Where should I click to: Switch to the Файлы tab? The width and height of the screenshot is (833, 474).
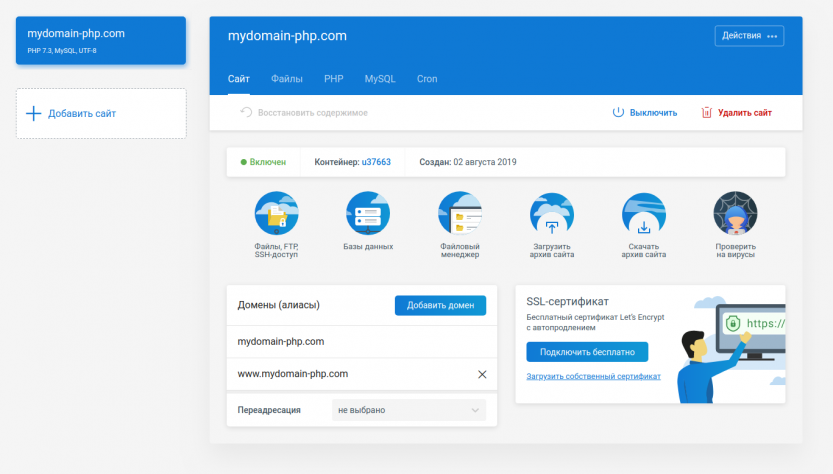[x=287, y=79]
